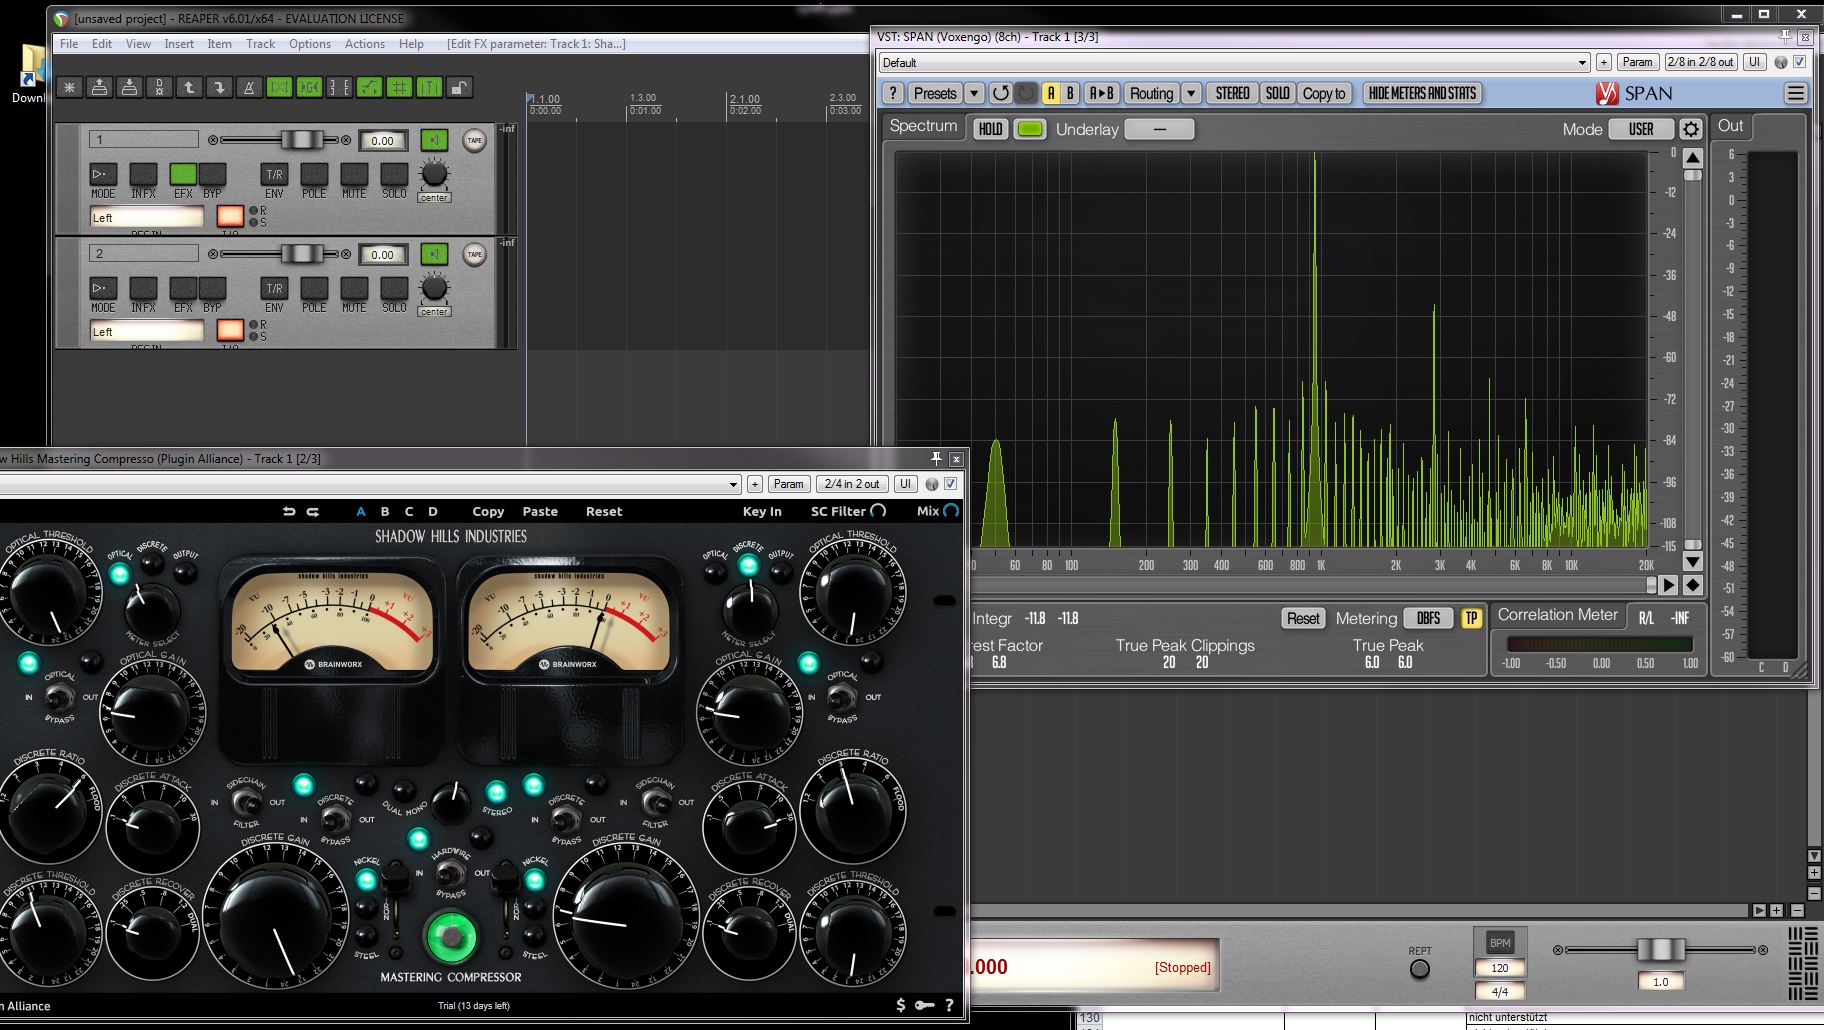
Task: Click the SPAN reload preset arrow icon
Action: [1000, 93]
